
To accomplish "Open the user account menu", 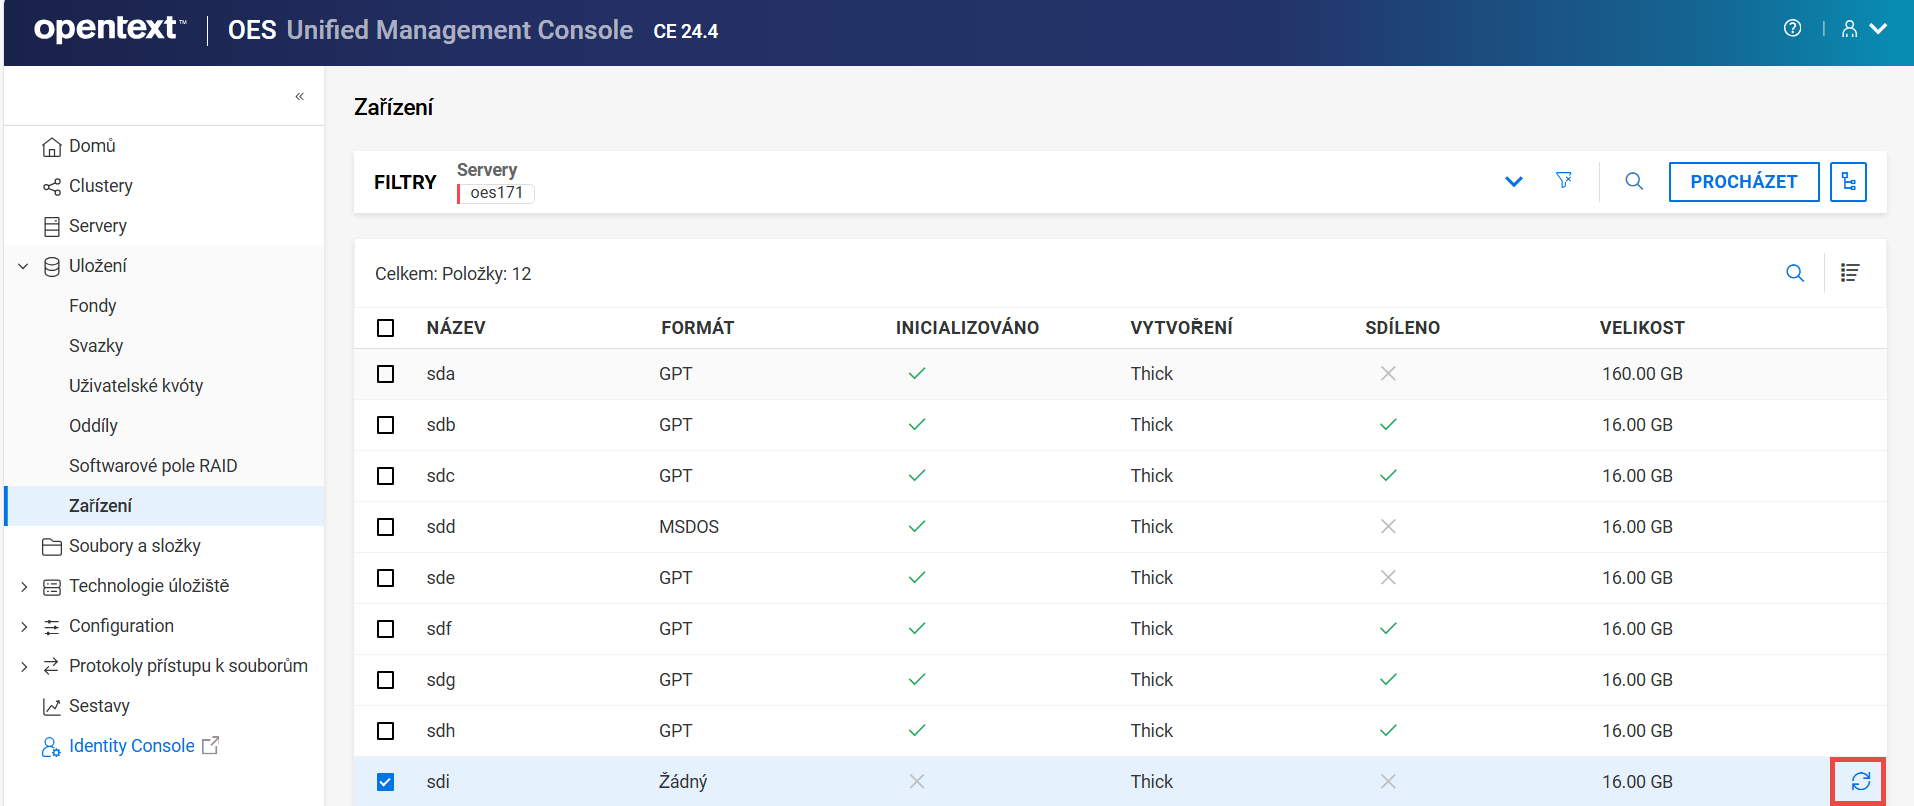I will [1863, 29].
